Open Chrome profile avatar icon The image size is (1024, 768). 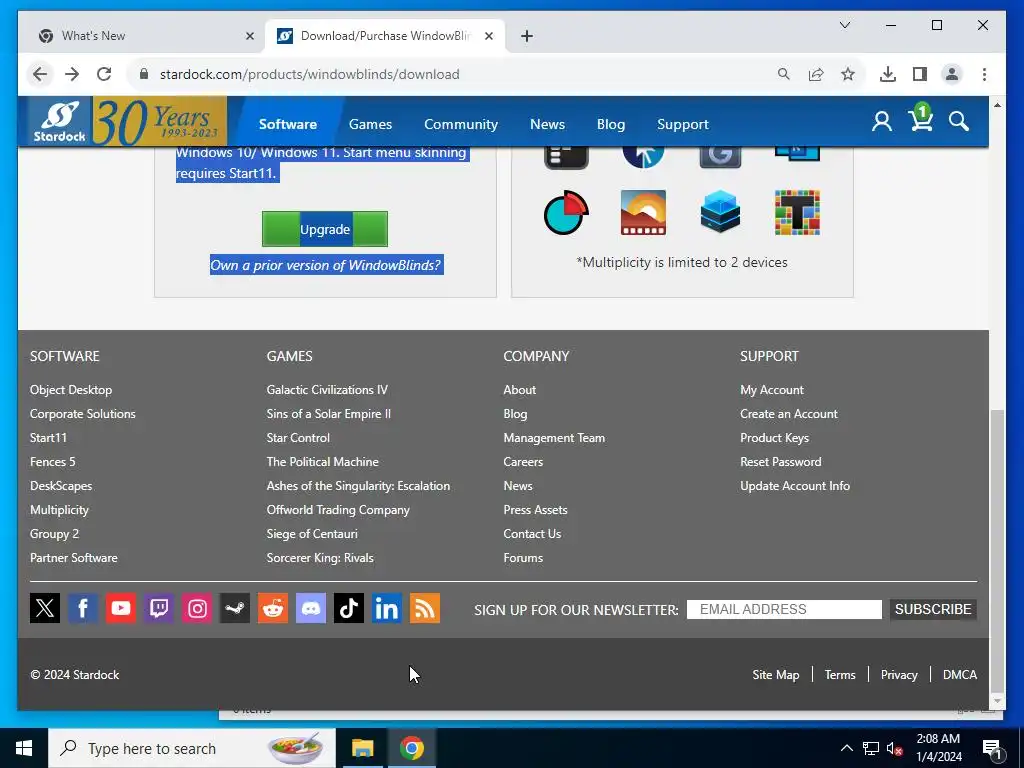point(952,74)
